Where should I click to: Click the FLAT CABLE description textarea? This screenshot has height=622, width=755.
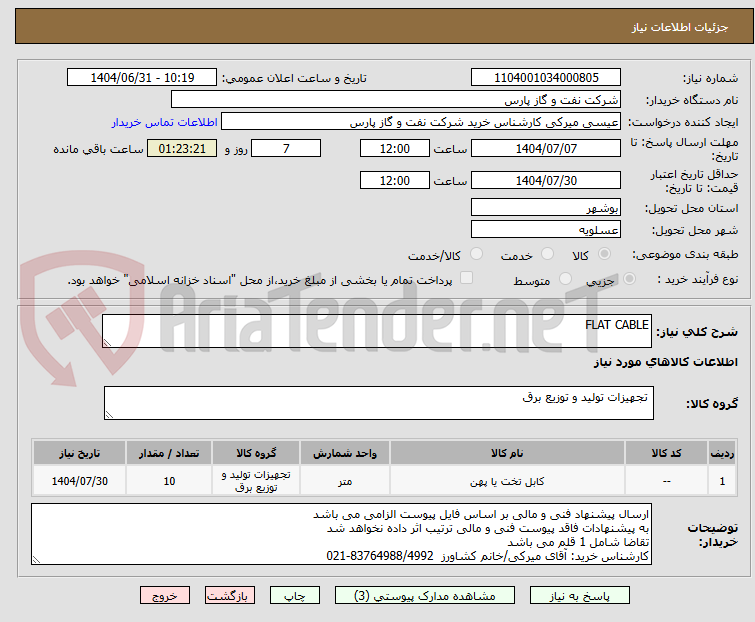377,331
